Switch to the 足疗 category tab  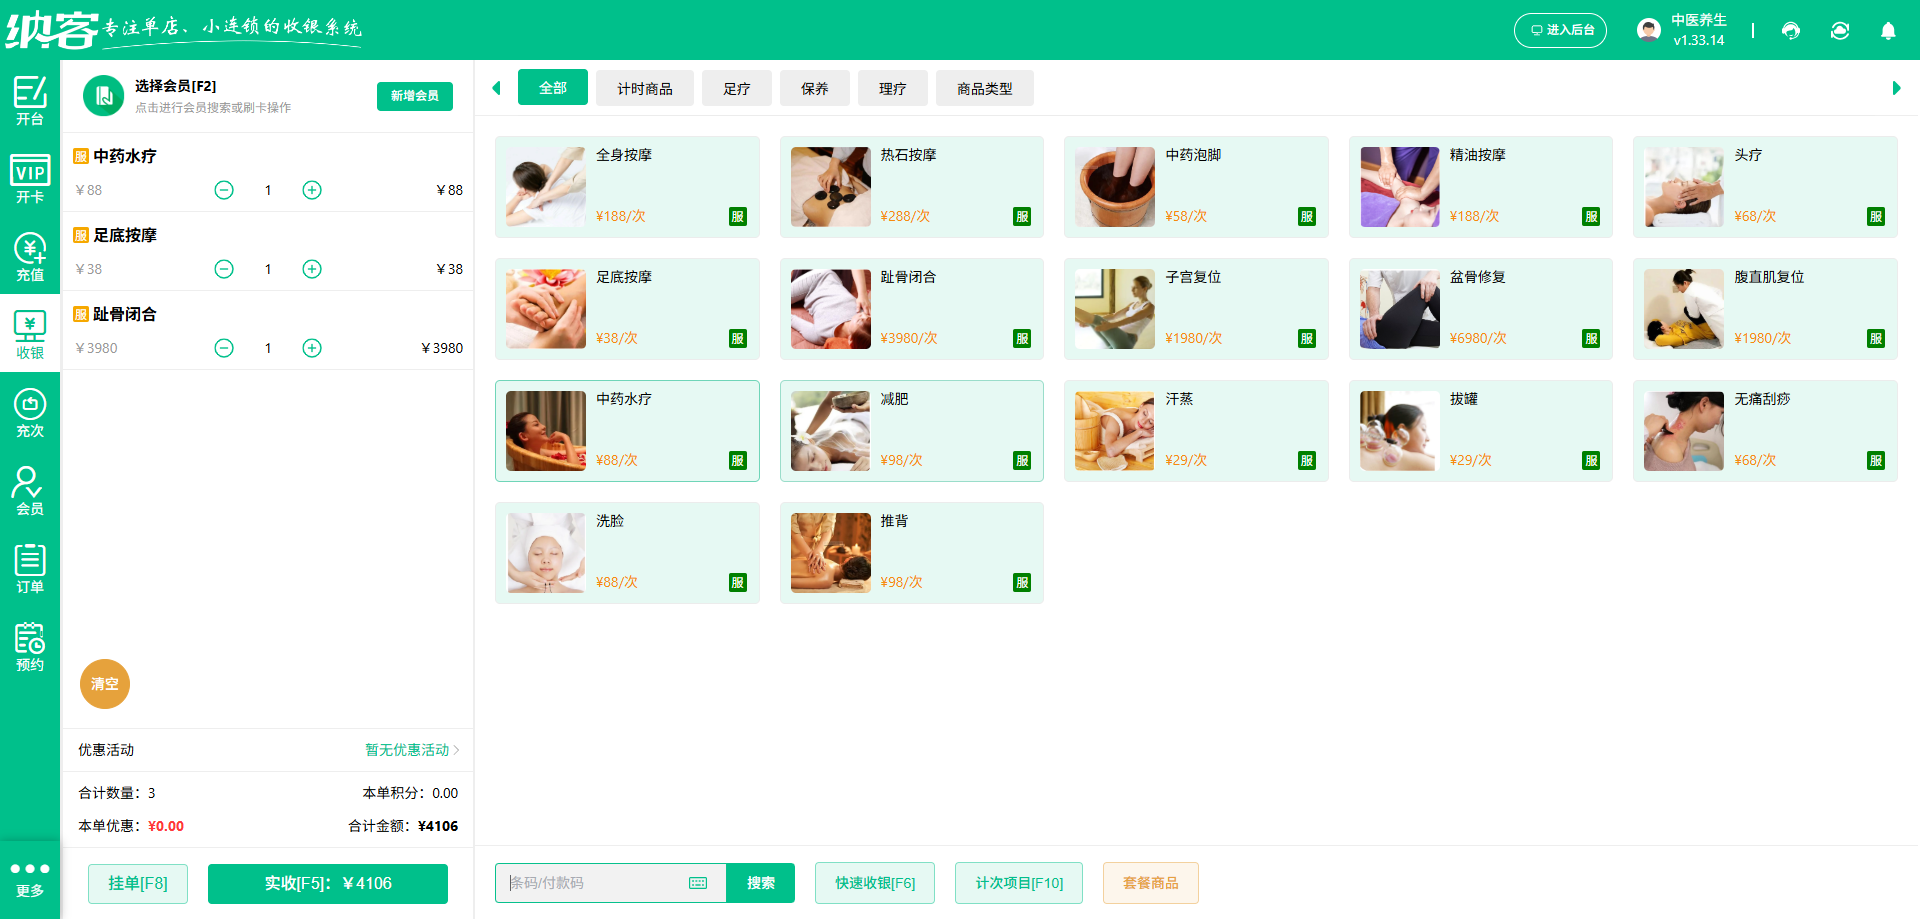coord(736,88)
